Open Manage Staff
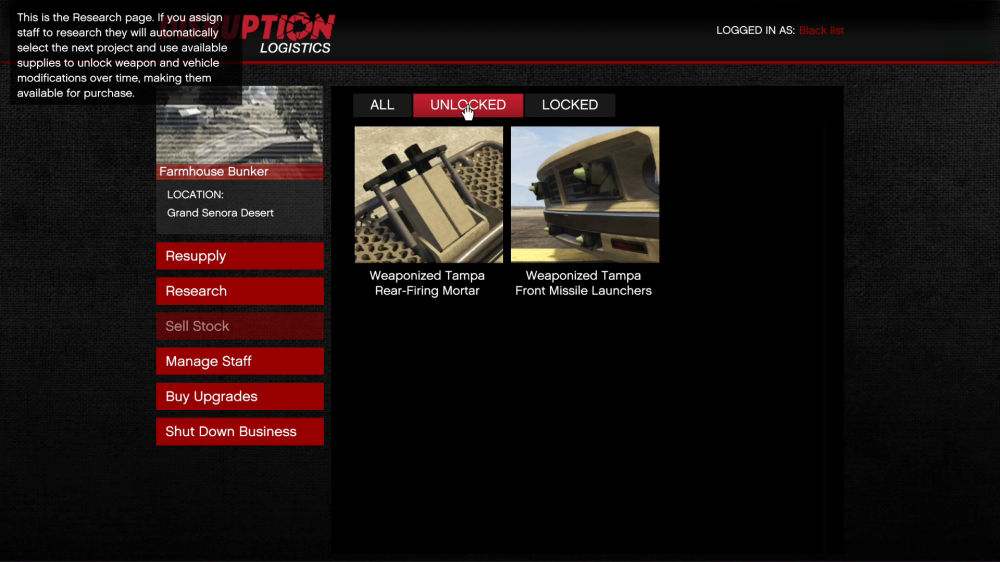 [239, 361]
